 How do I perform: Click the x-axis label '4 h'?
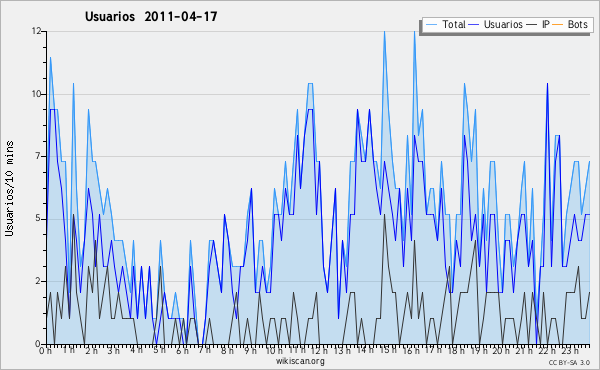coord(136,350)
